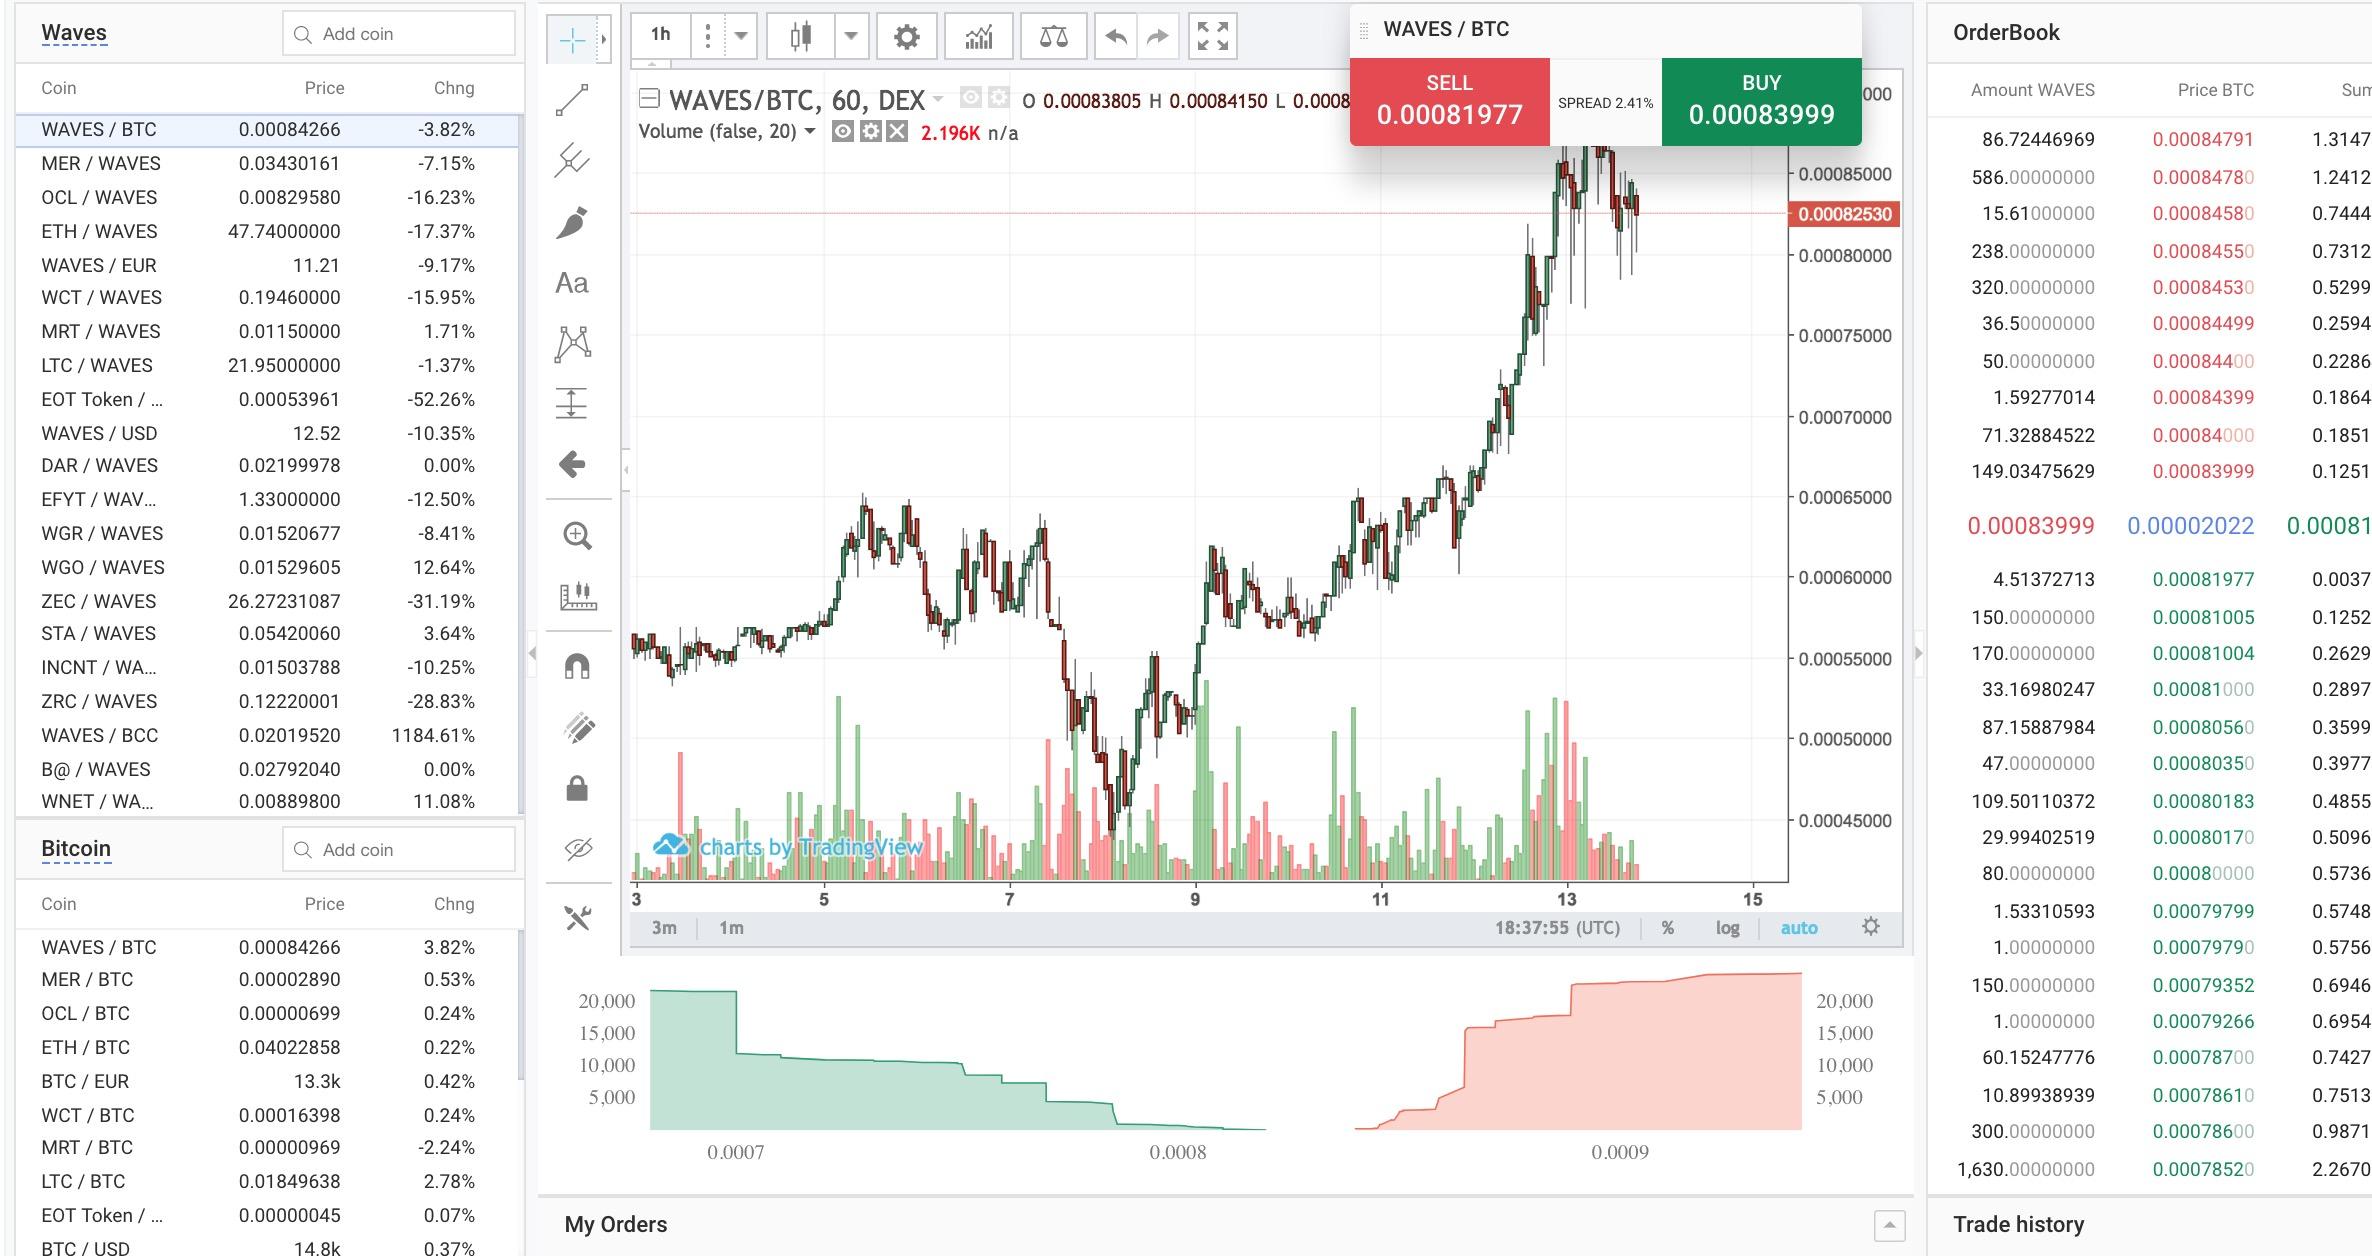Toggle hide all drawing tools eye
The image size is (2372, 1256).
577,849
